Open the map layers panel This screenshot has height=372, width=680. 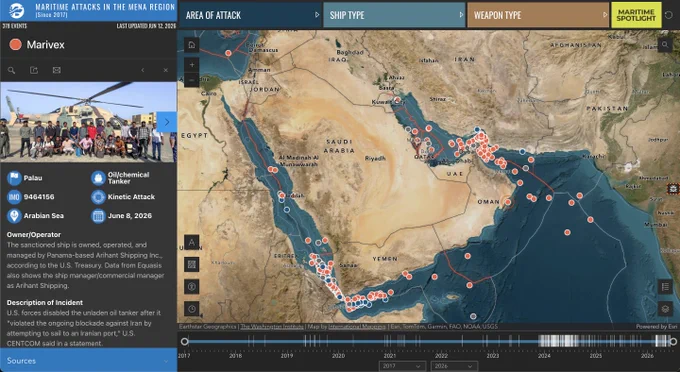(x=665, y=309)
